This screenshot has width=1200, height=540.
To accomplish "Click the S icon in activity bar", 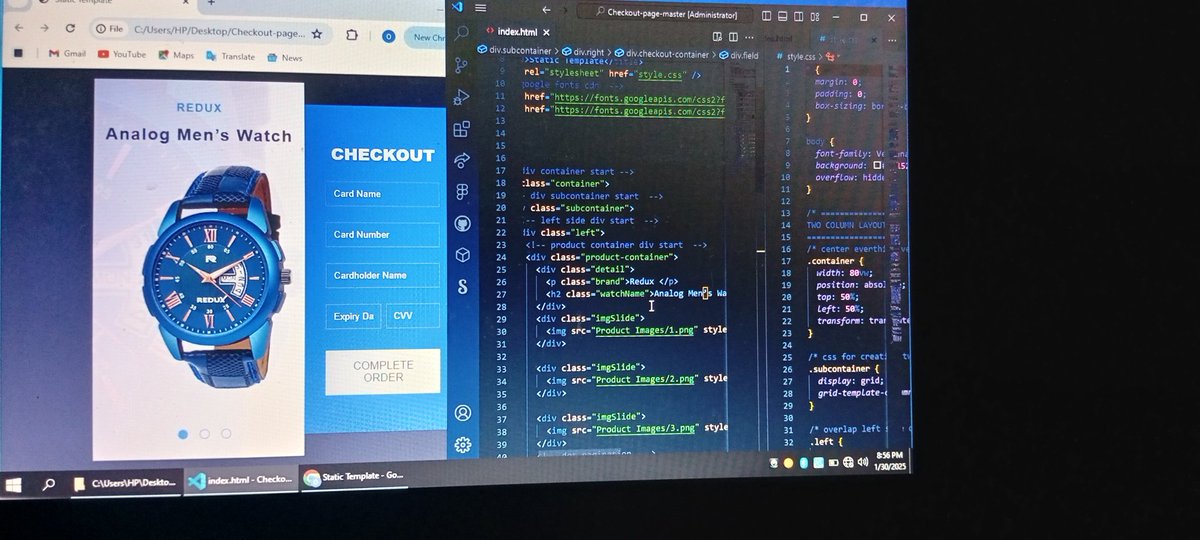I will (462, 287).
